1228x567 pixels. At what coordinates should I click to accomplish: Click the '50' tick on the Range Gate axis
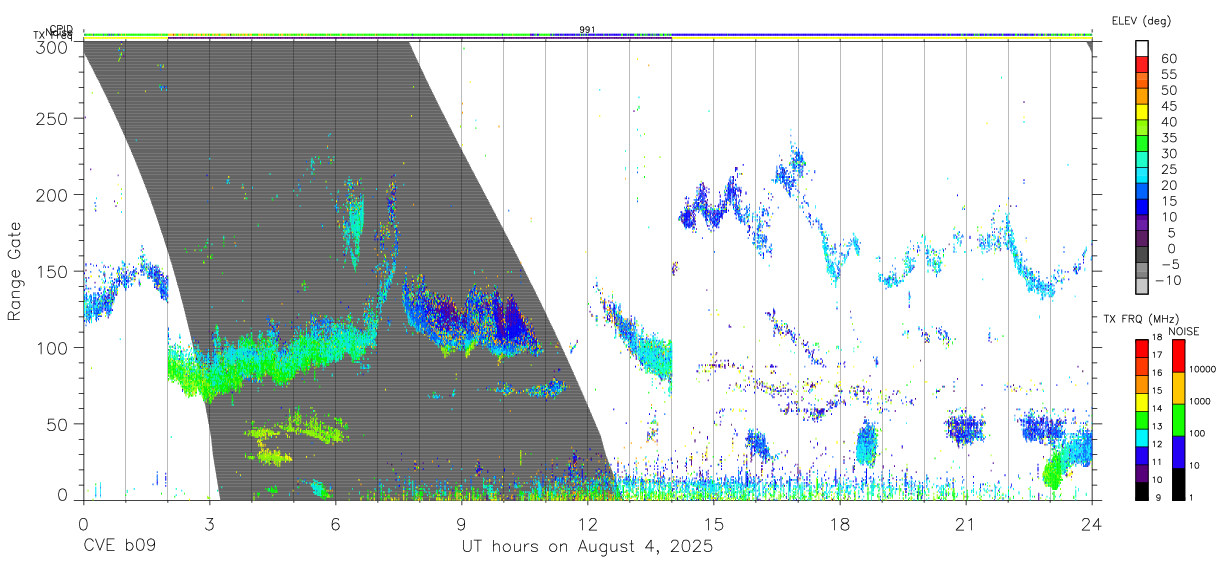[x=58, y=423]
